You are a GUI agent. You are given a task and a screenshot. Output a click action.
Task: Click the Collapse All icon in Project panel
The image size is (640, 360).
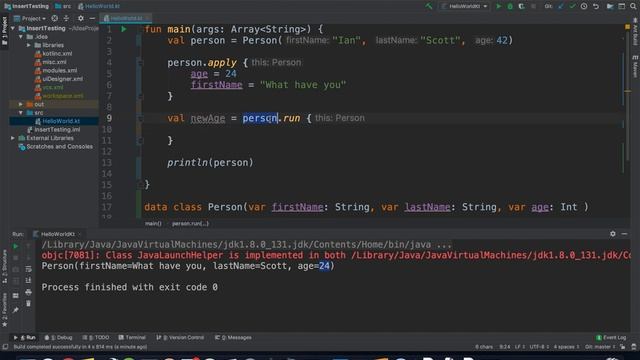click(x=66, y=18)
